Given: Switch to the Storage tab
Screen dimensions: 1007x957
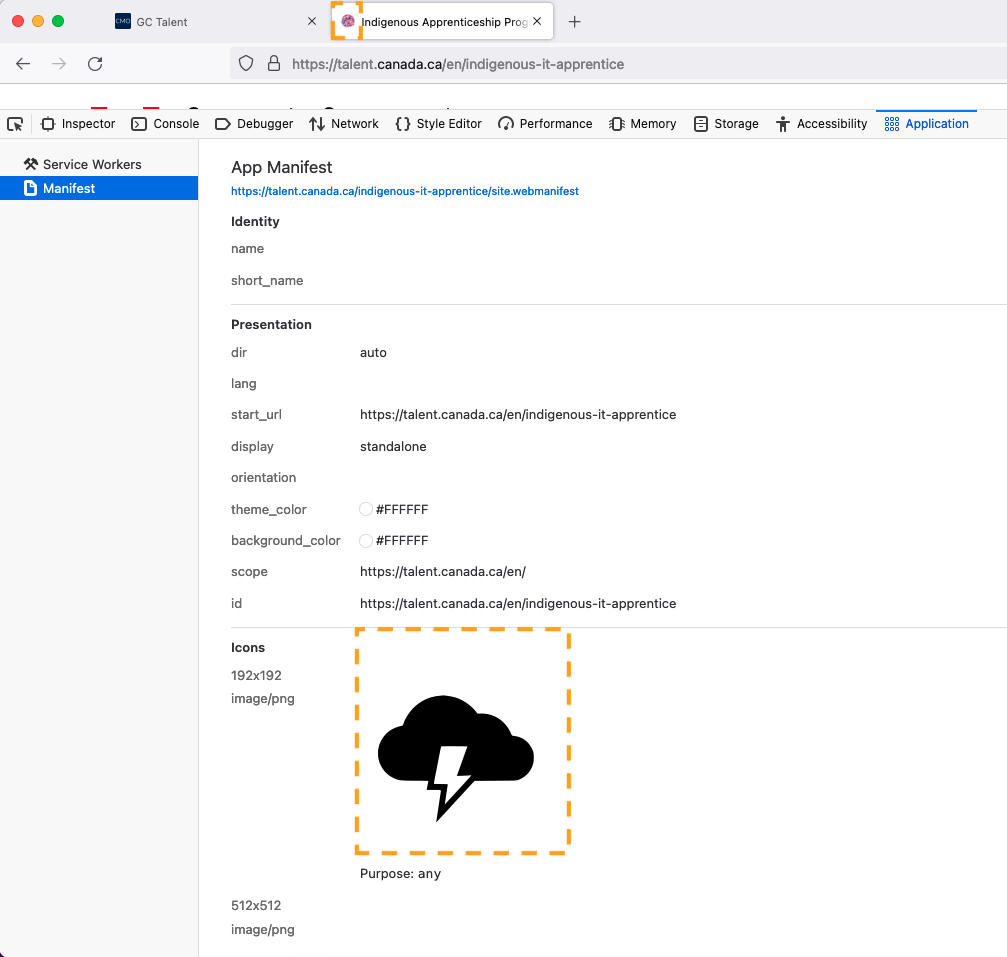Looking at the screenshot, I should point(726,124).
